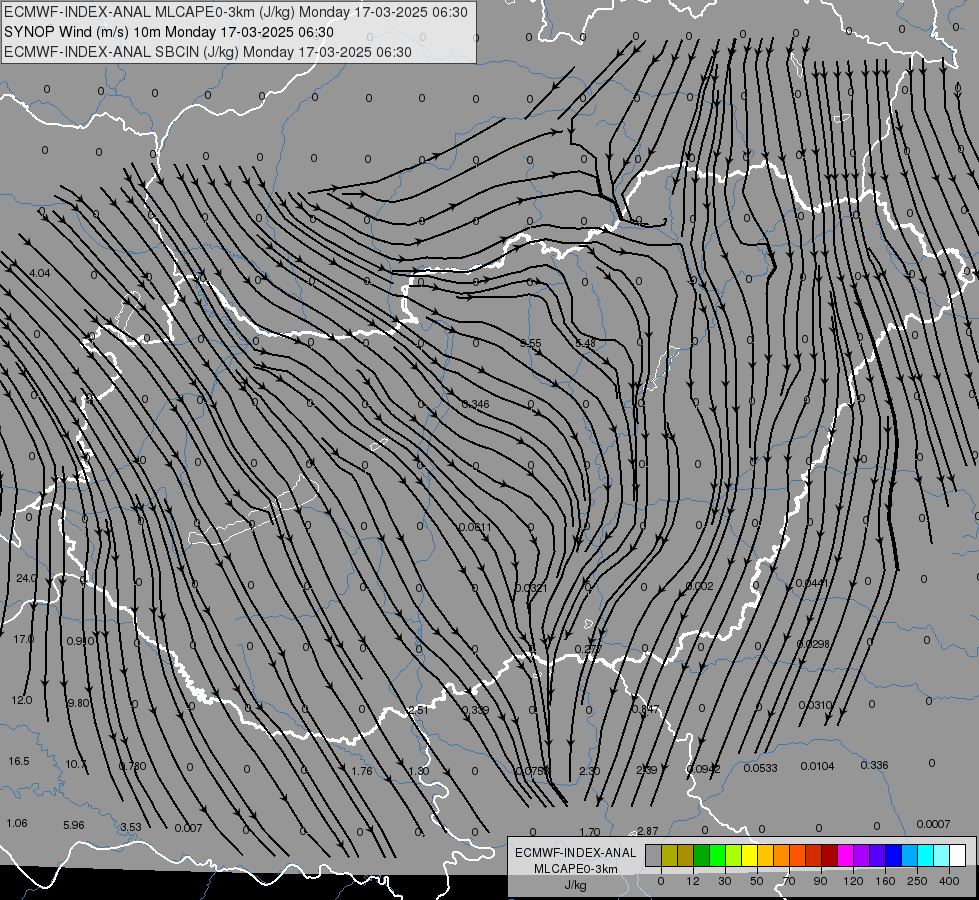
Task: Click the legend label MLCAPE0-3km
Action: 576,869
